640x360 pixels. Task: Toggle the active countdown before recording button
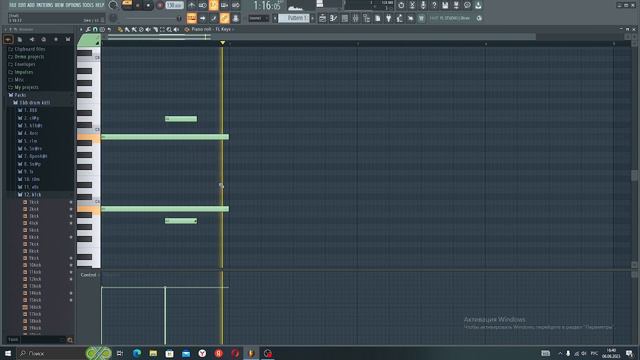tap(213, 5)
